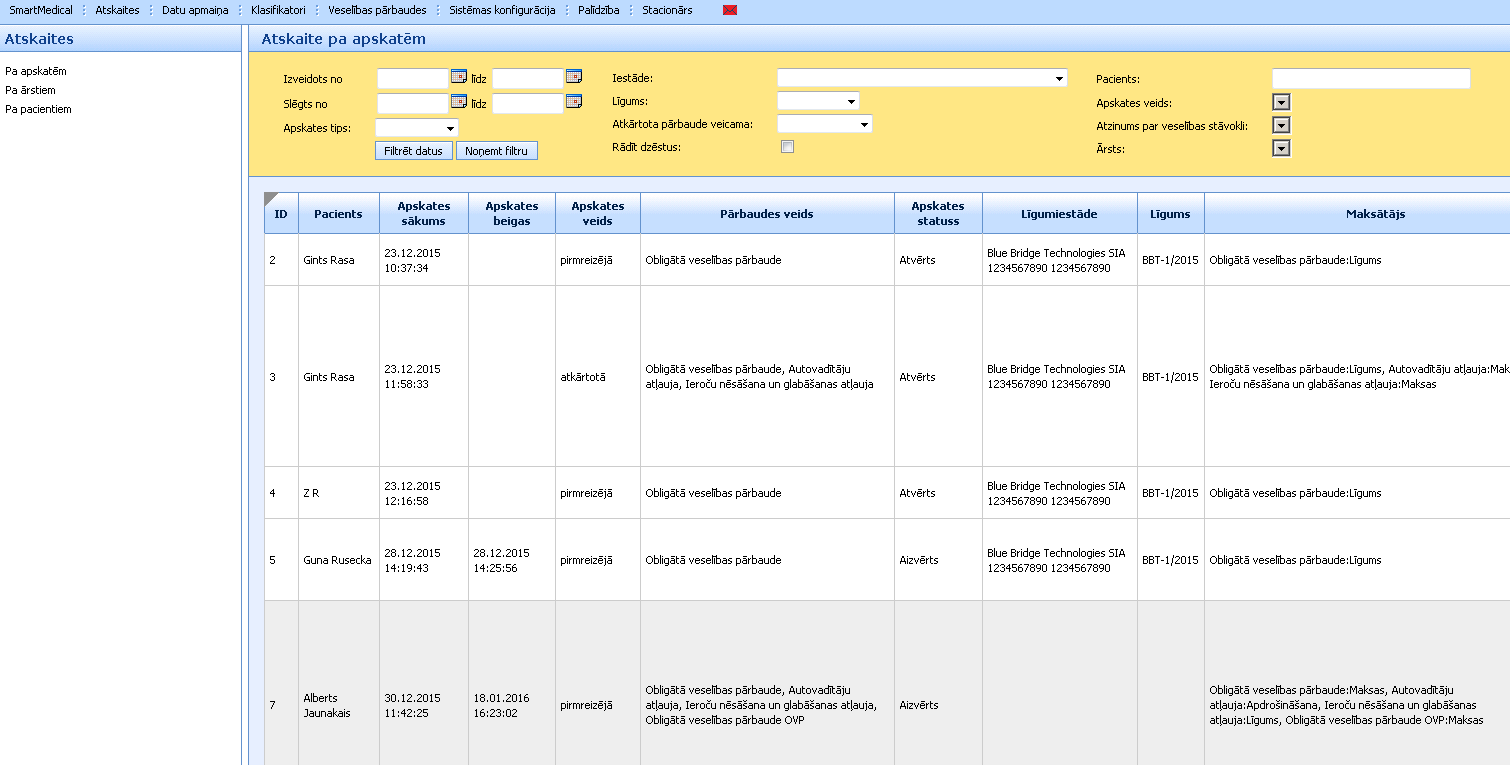Open the Pa ārstiem report link

click(30, 90)
